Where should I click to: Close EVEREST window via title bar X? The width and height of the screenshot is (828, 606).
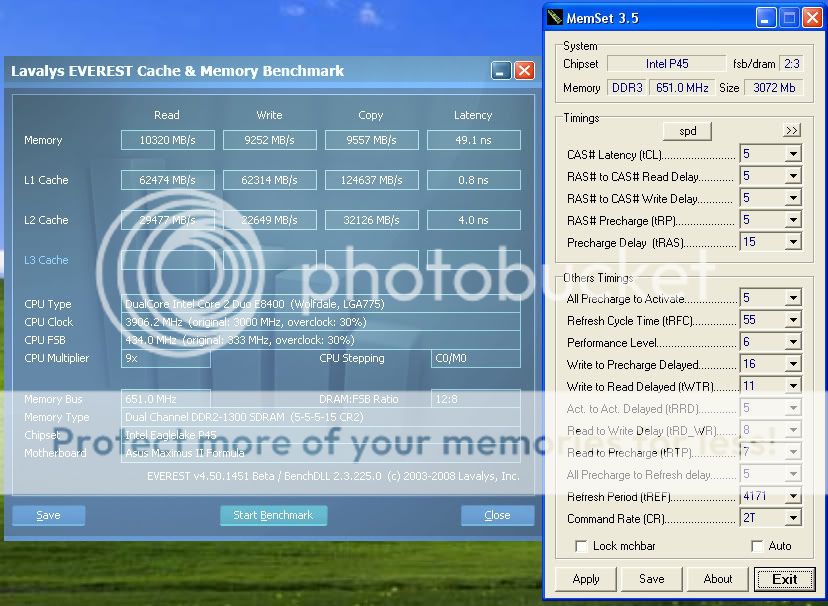(524, 70)
